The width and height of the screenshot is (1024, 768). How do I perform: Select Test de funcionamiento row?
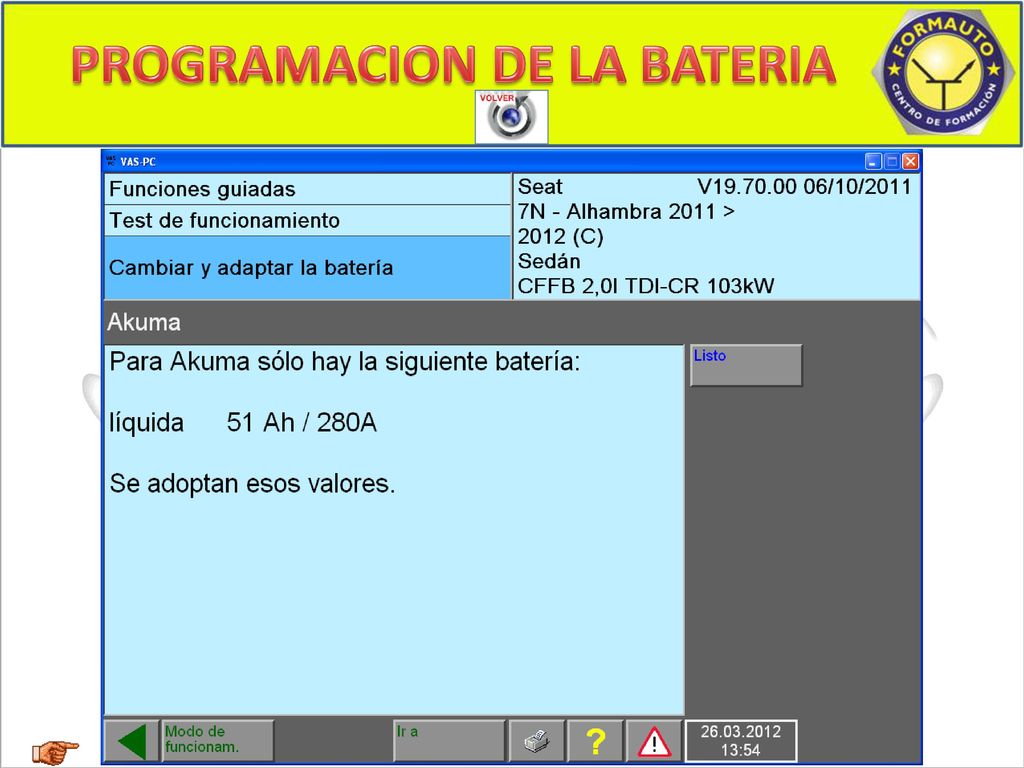pyautogui.click(x=307, y=221)
